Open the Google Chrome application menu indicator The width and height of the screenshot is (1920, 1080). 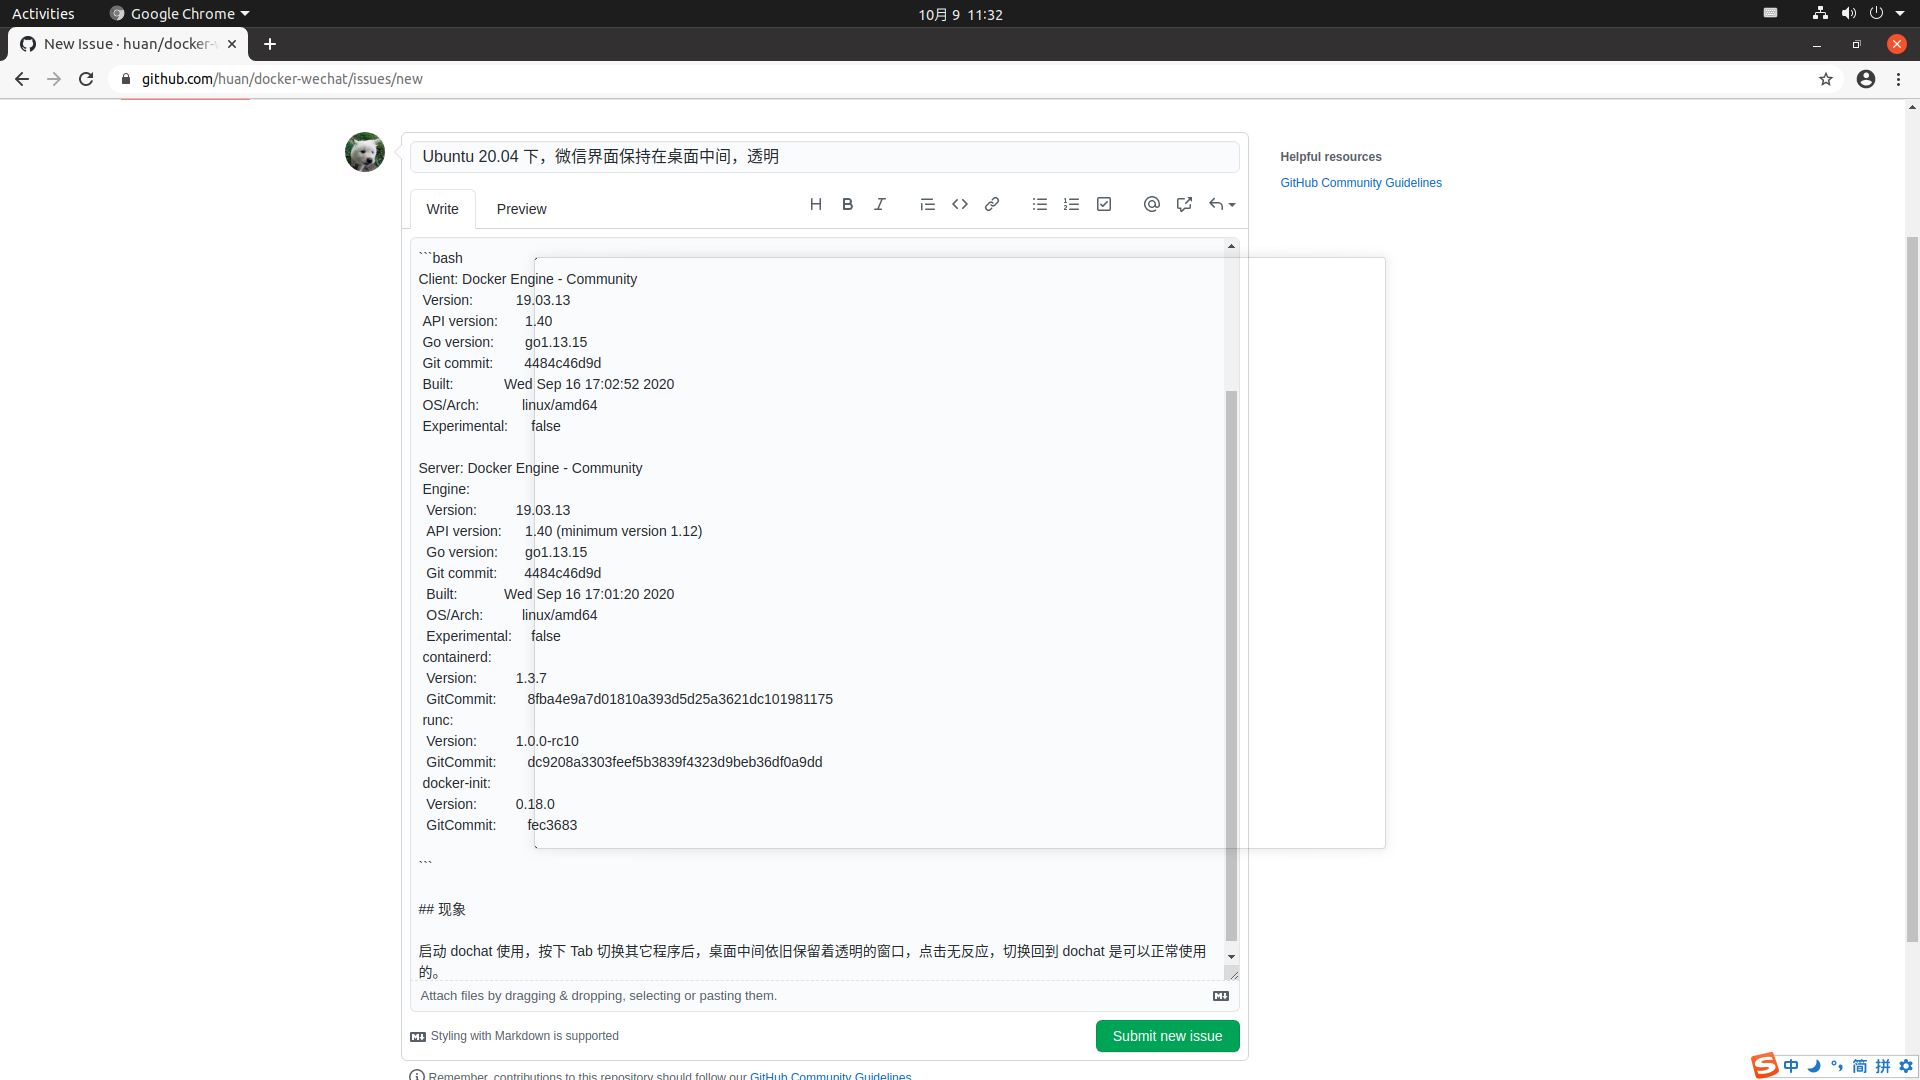[x=240, y=13]
